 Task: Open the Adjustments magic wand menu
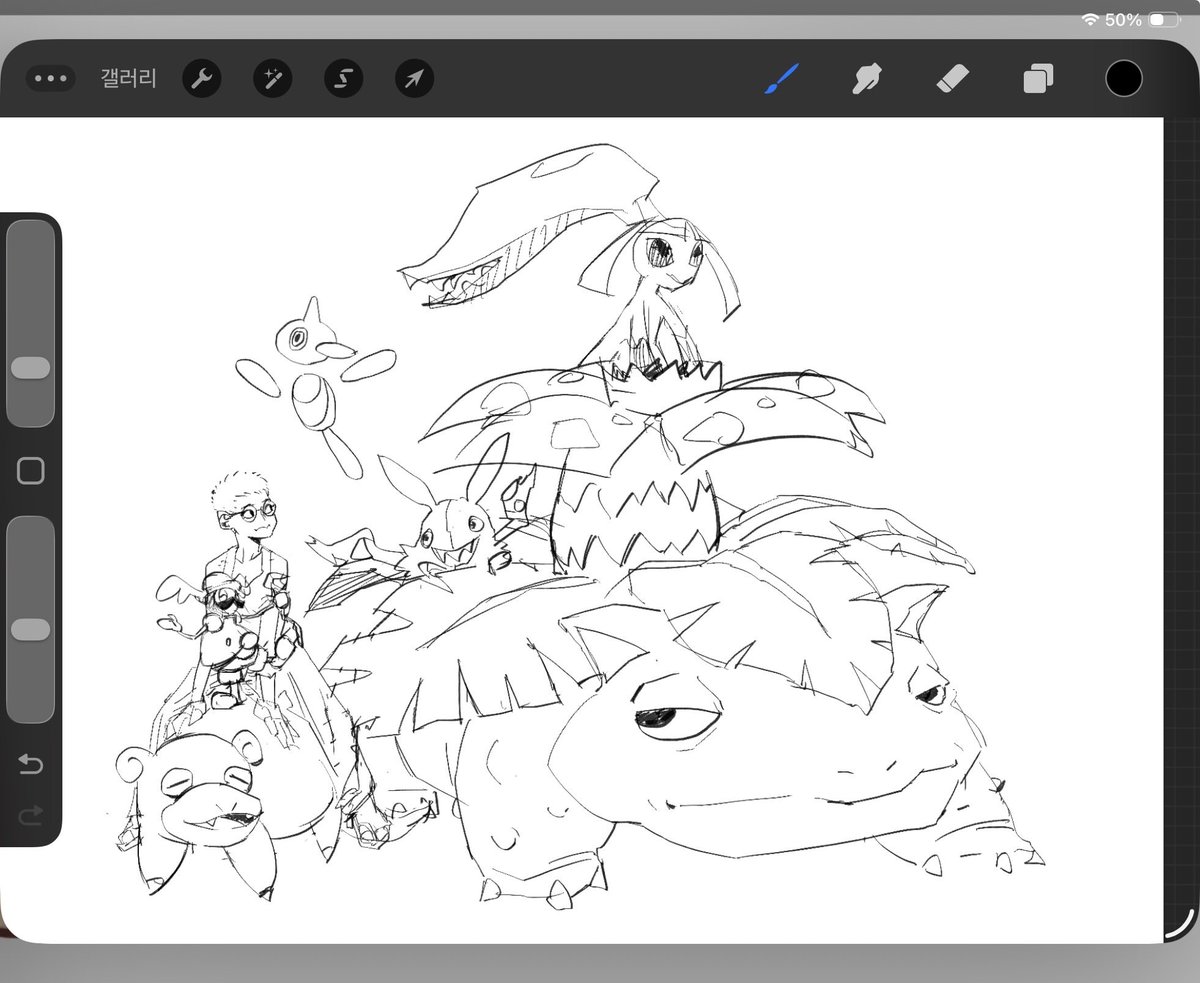(x=272, y=79)
